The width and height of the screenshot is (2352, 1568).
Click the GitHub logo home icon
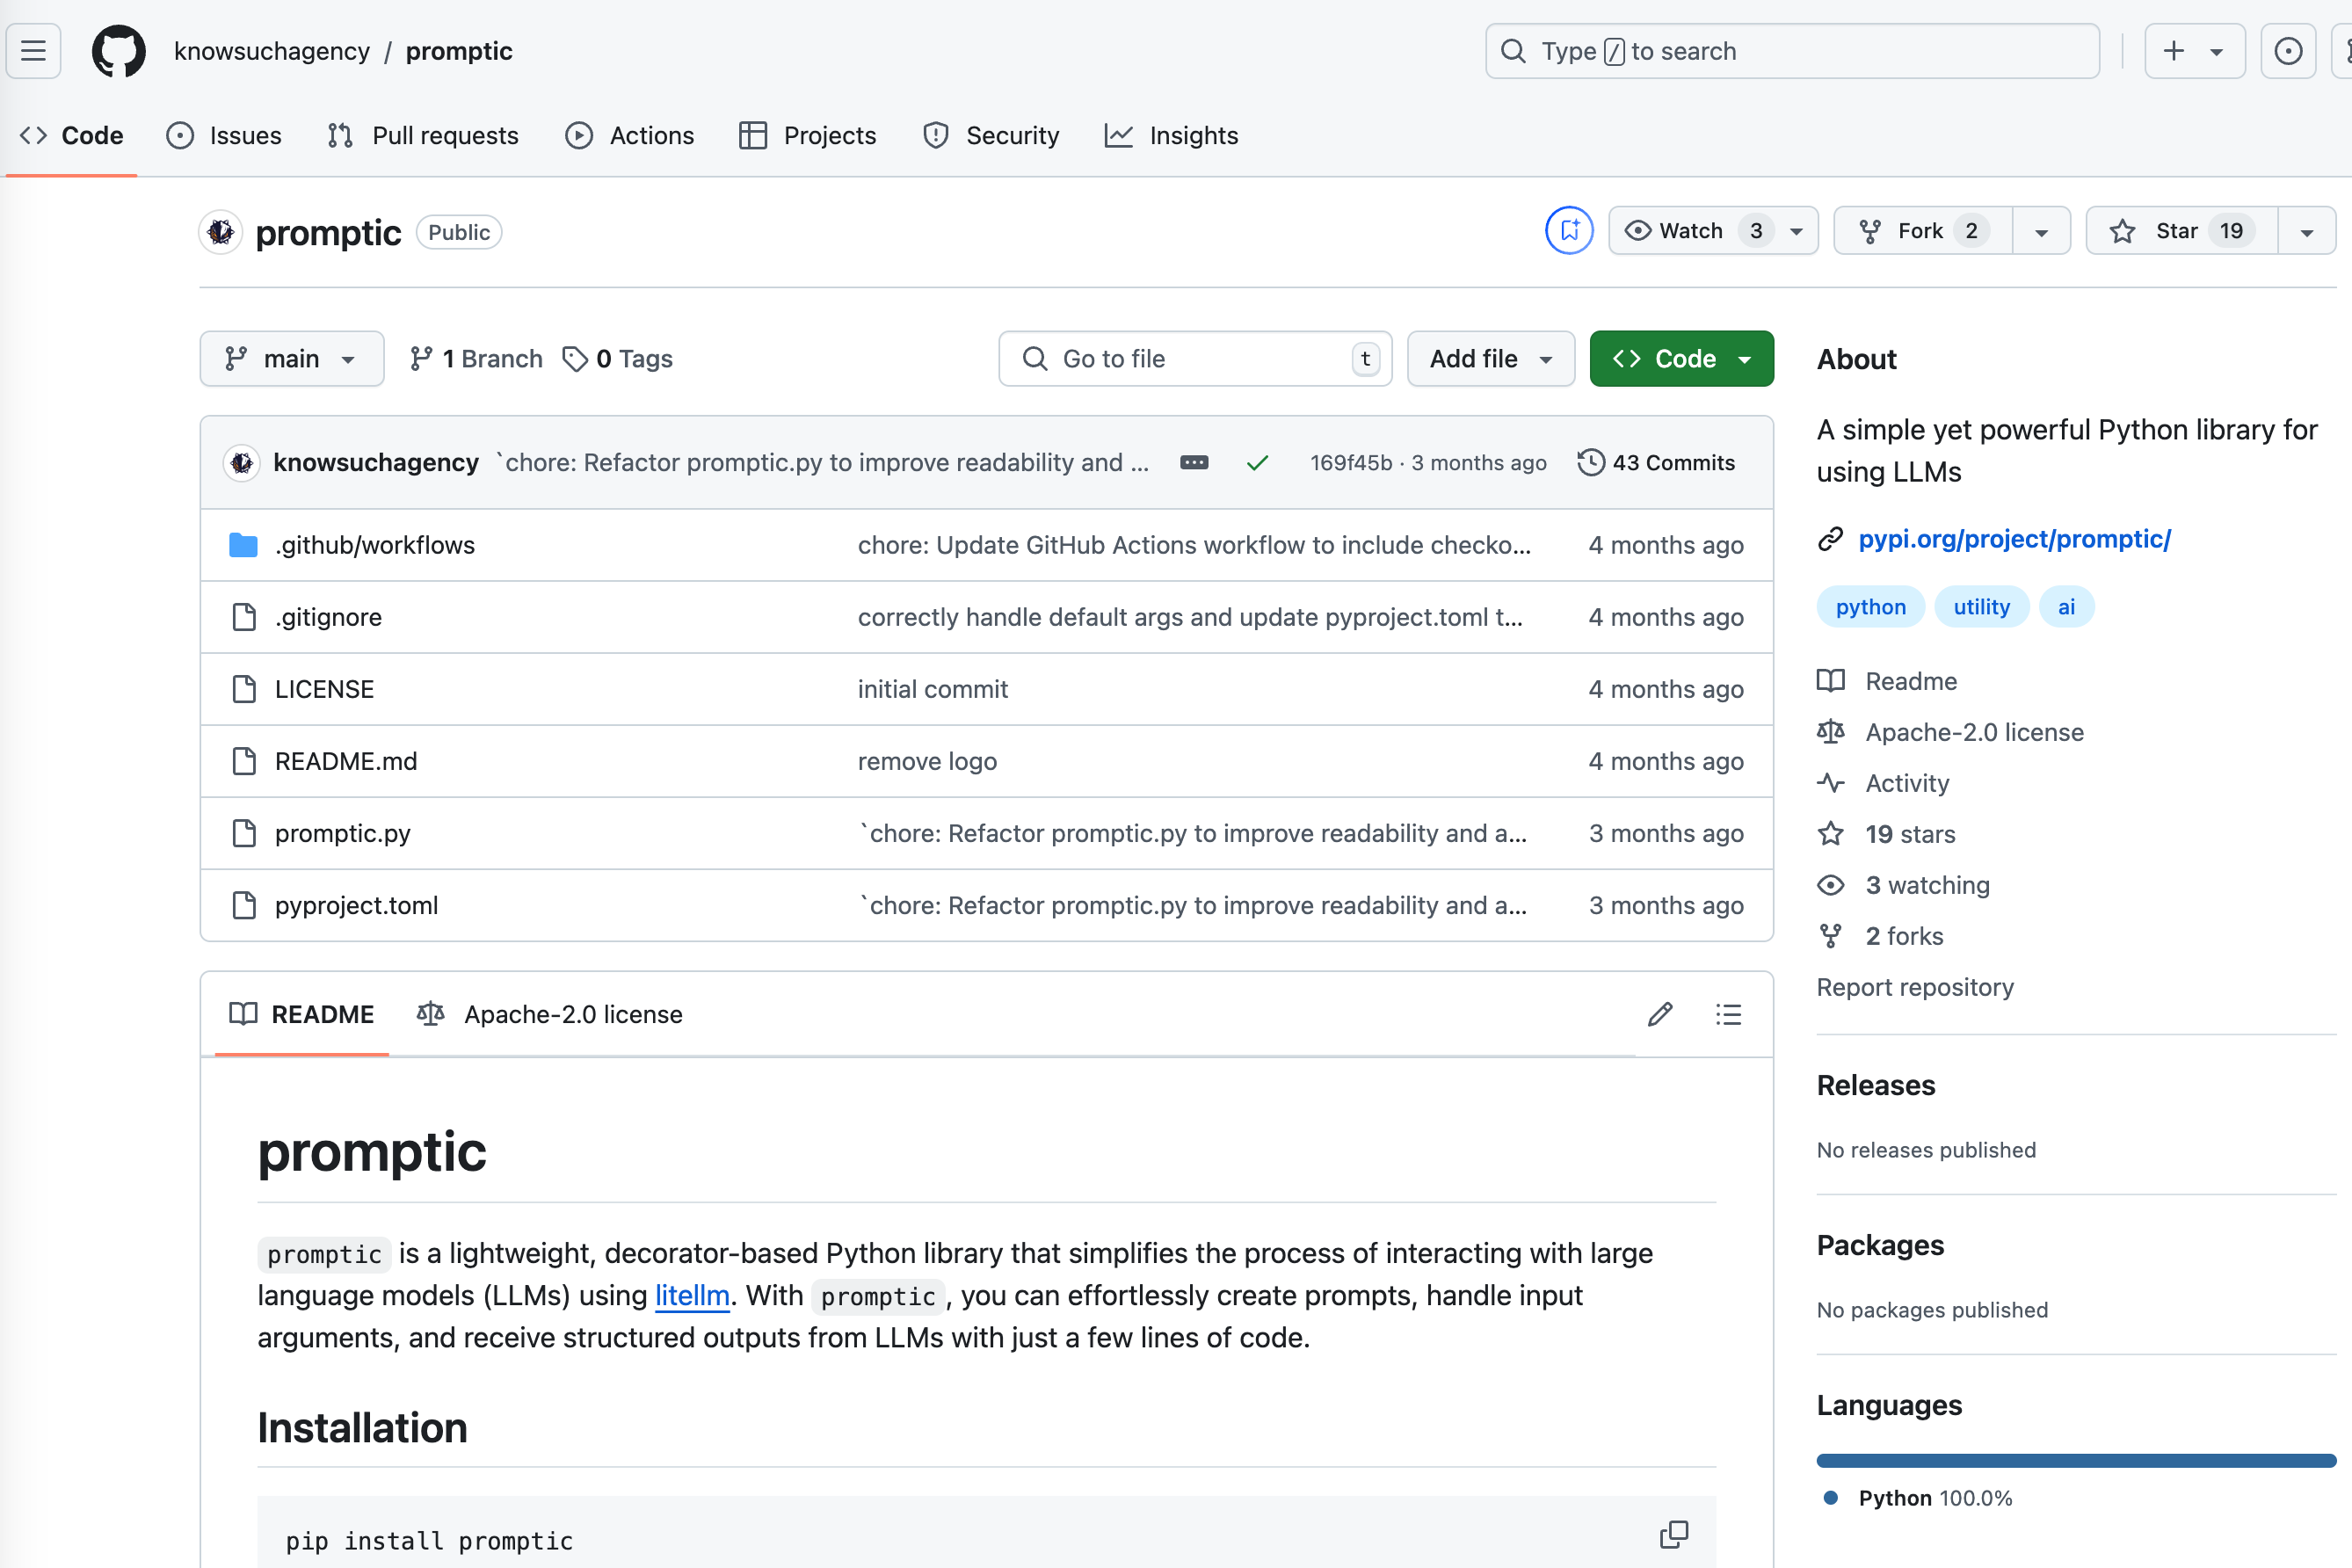click(118, 51)
